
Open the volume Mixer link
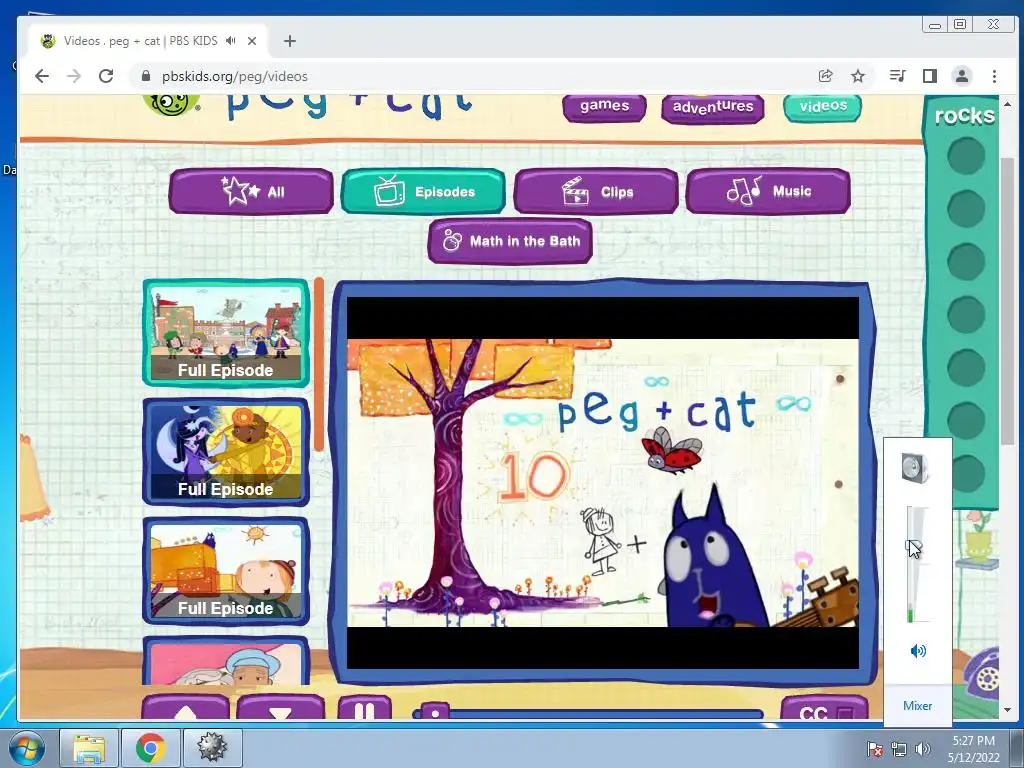point(918,705)
